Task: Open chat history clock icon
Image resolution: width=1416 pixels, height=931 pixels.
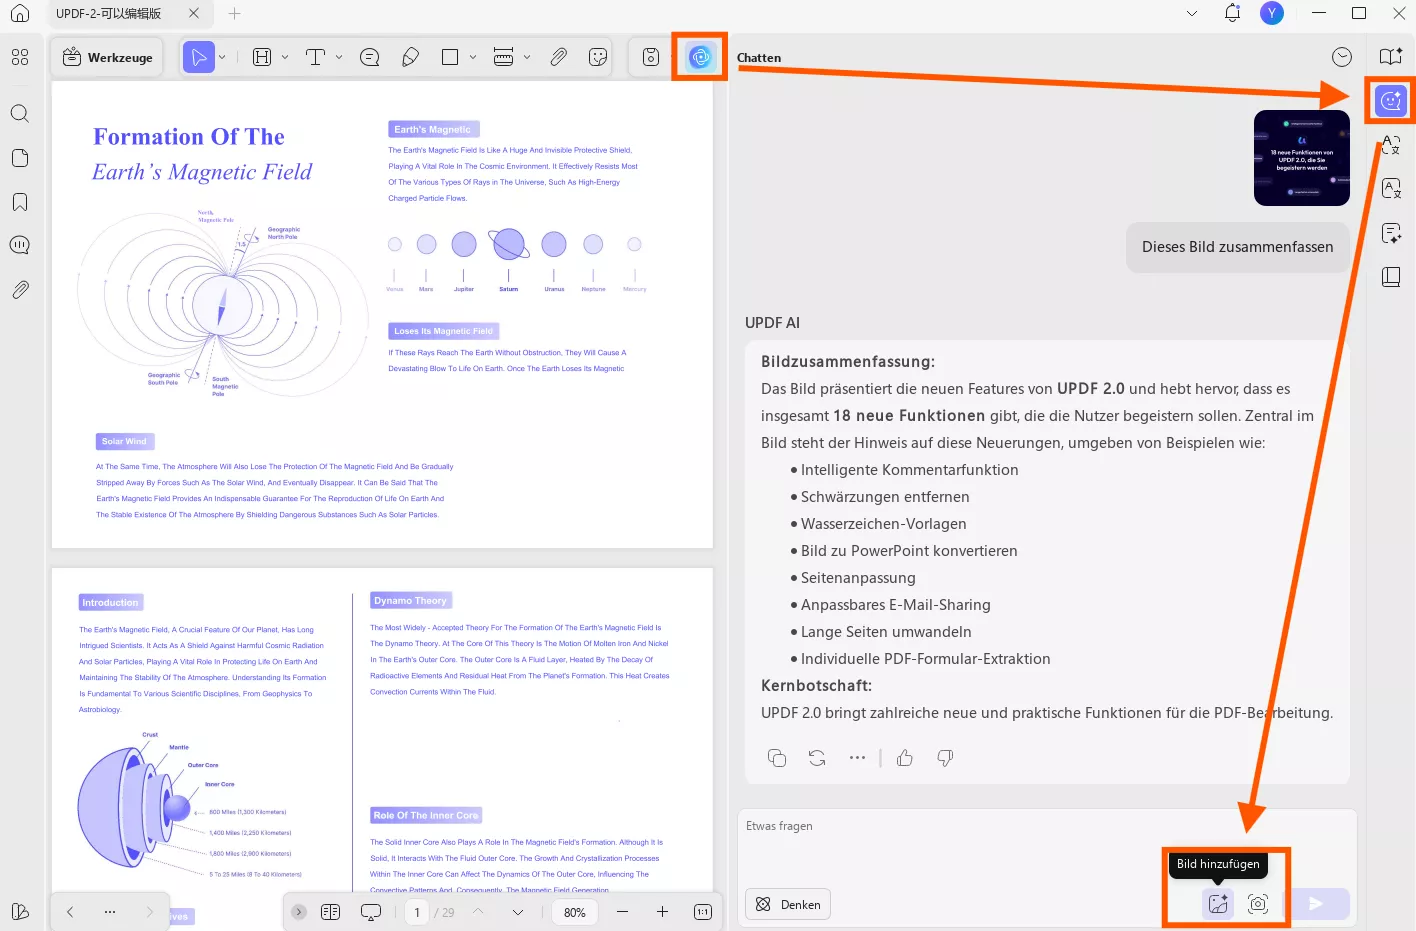Action: [x=1342, y=57]
